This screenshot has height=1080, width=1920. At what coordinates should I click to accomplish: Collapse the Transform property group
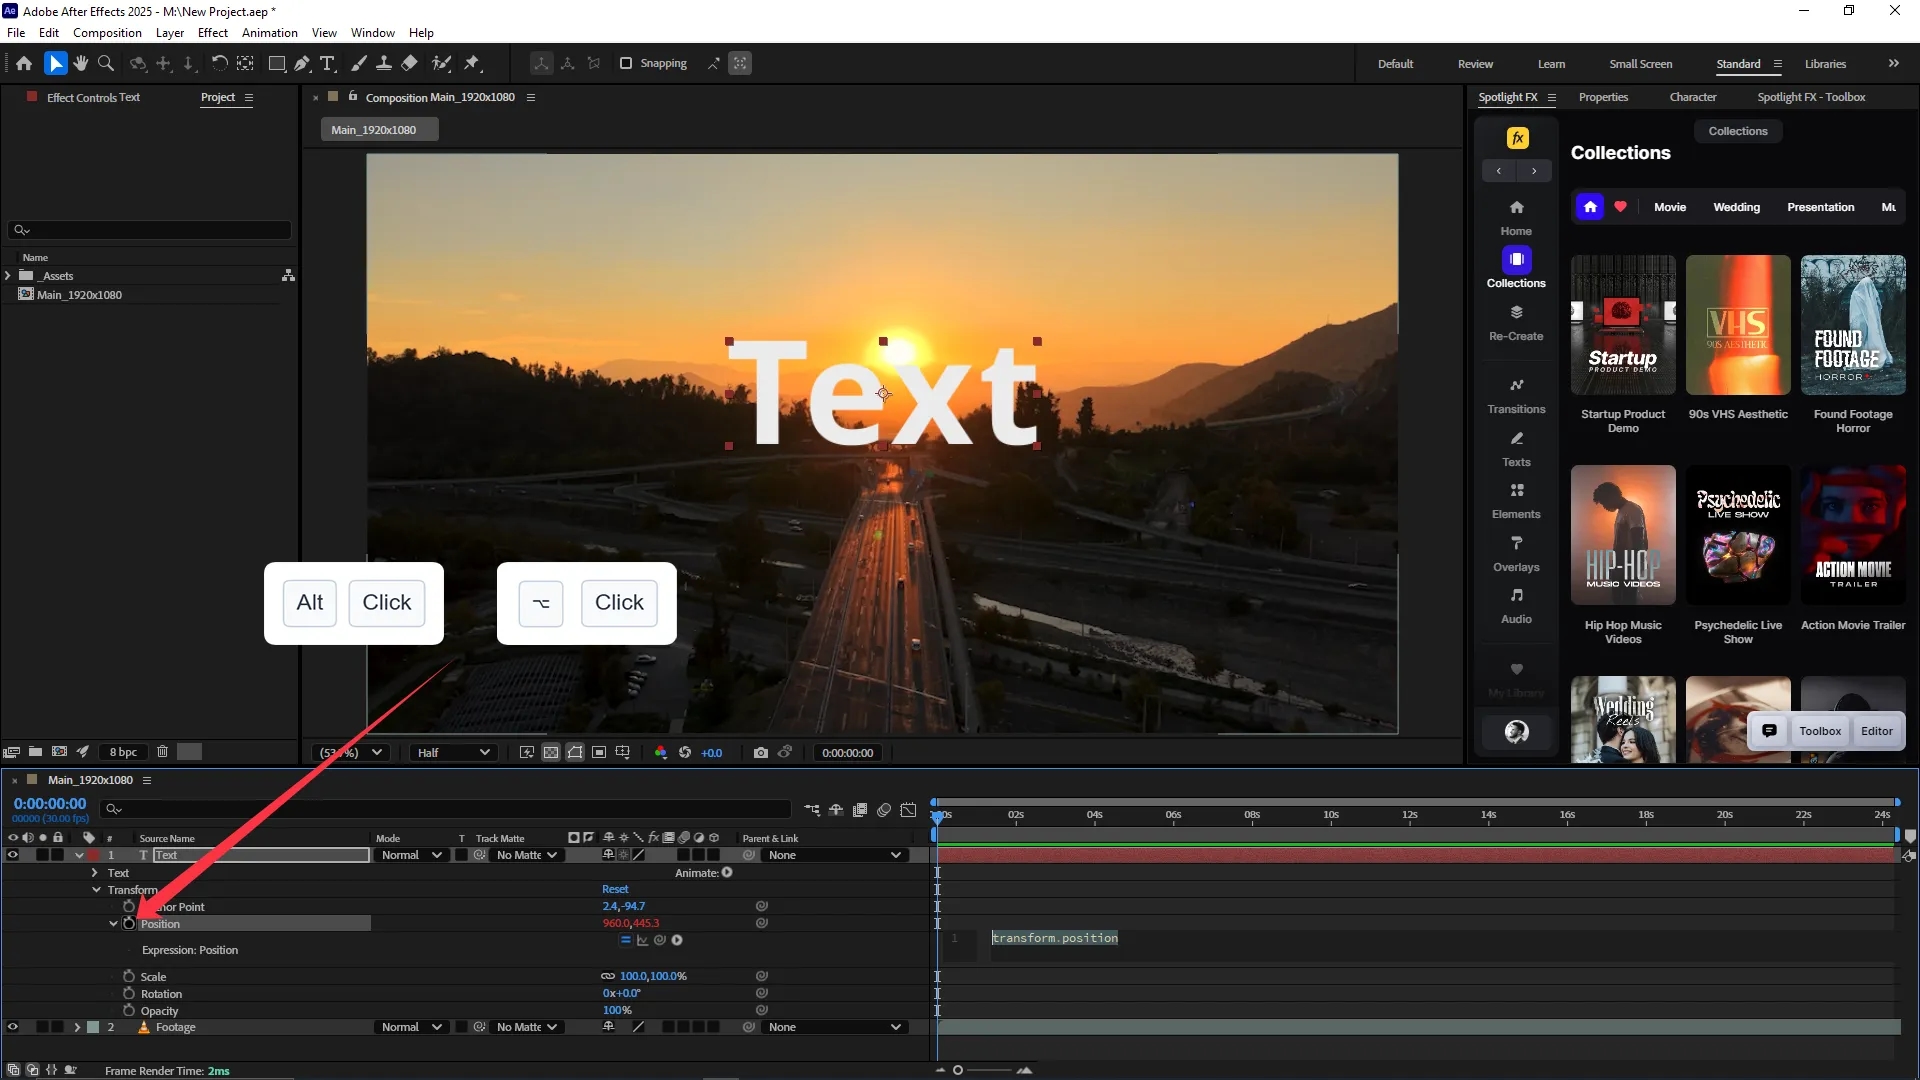coord(96,890)
